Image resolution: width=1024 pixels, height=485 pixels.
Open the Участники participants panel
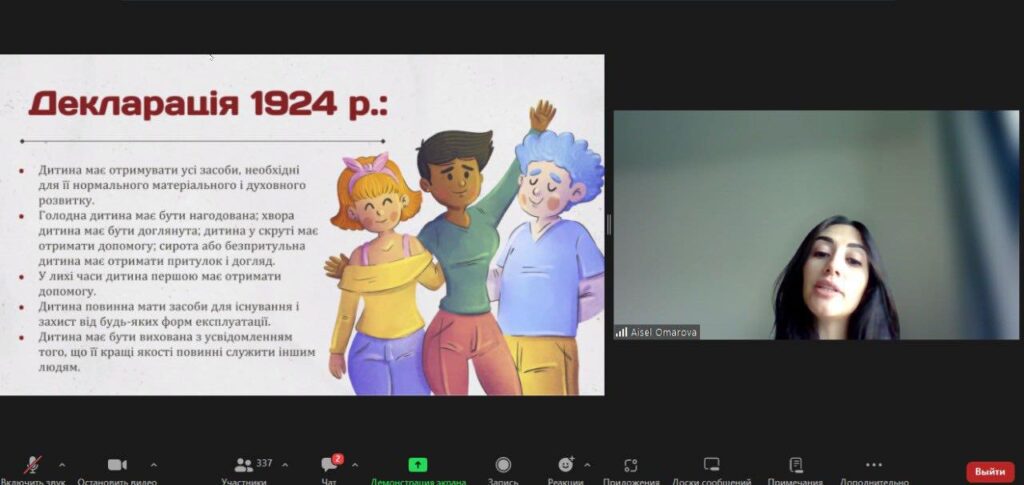(x=244, y=466)
